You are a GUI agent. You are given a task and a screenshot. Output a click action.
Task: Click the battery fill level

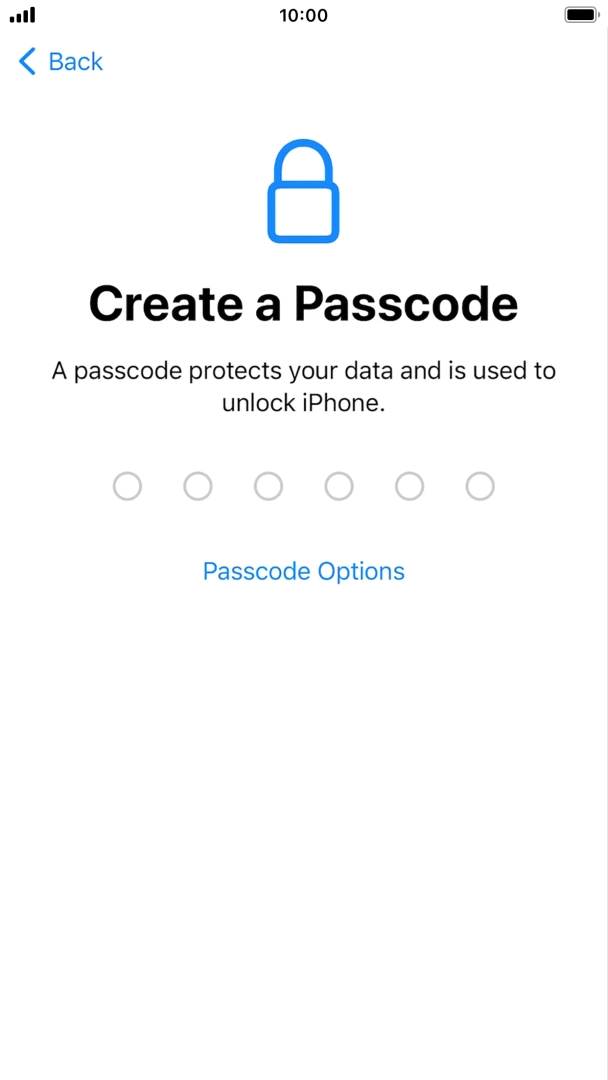click(578, 14)
